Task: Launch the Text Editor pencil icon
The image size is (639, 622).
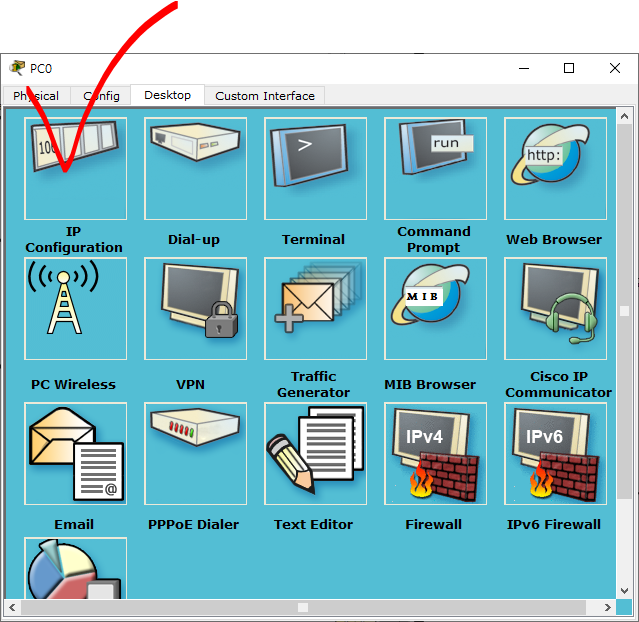Action: tap(315, 454)
